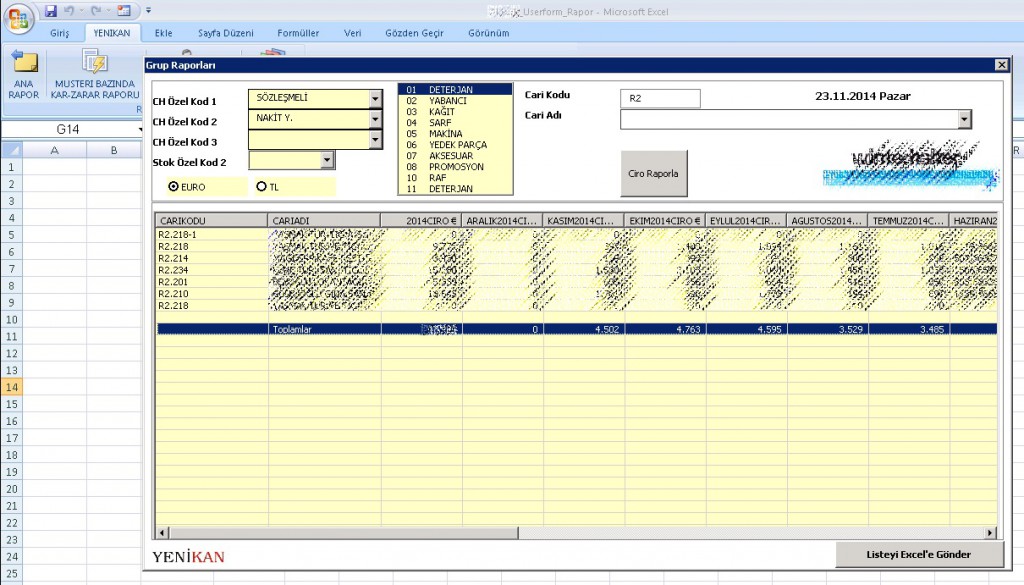
Task: Open the CH Özel Kod 2 dropdown
Action: pyautogui.click(x=375, y=119)
